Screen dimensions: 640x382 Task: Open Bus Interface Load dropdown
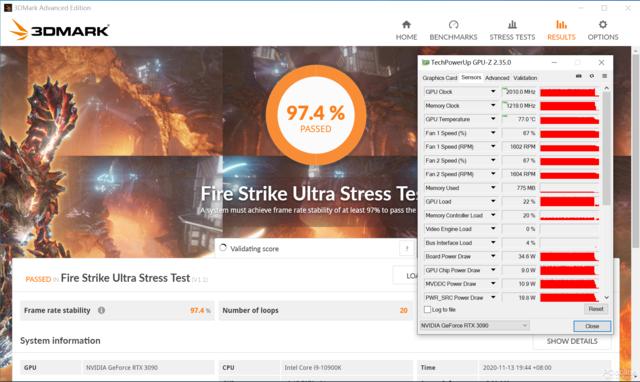pyautogui.click(x=493, y=243)
